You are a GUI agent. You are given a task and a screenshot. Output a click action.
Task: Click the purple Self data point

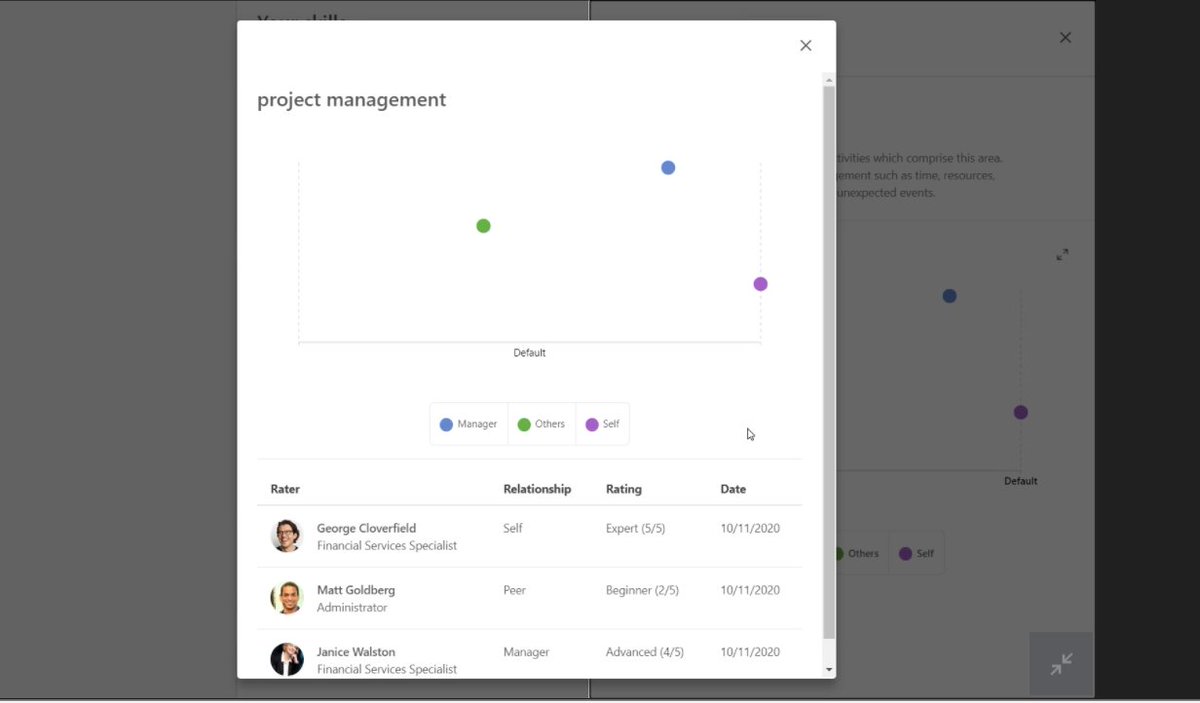[x=760, y=283]
